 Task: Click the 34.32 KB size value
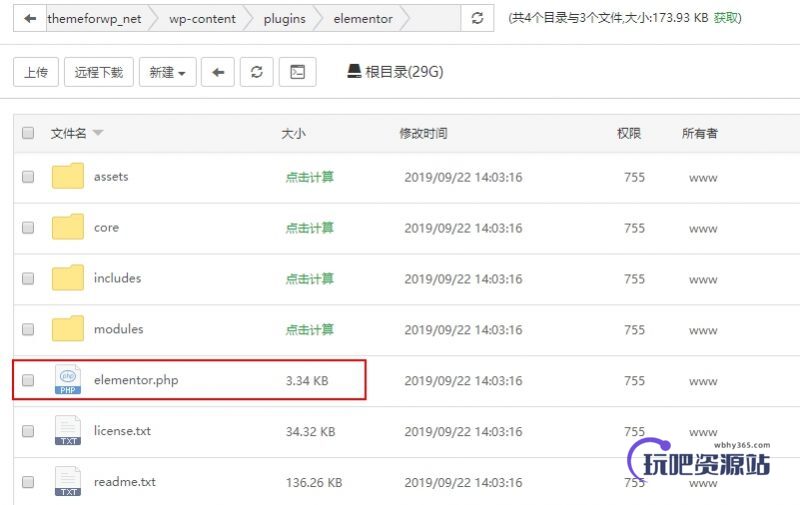click(x=311, y=432)
